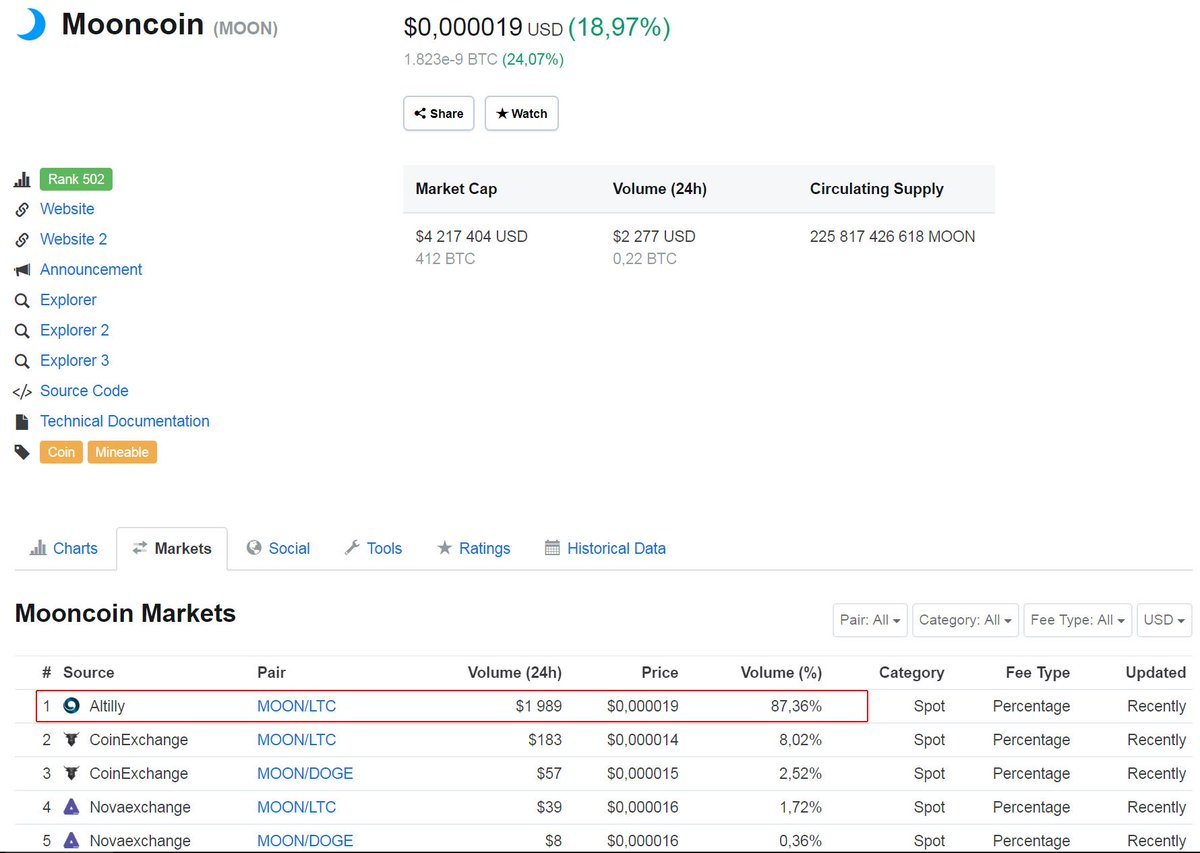Open the first Explorer link
1200x853 pixels.
tap(68, 300)
